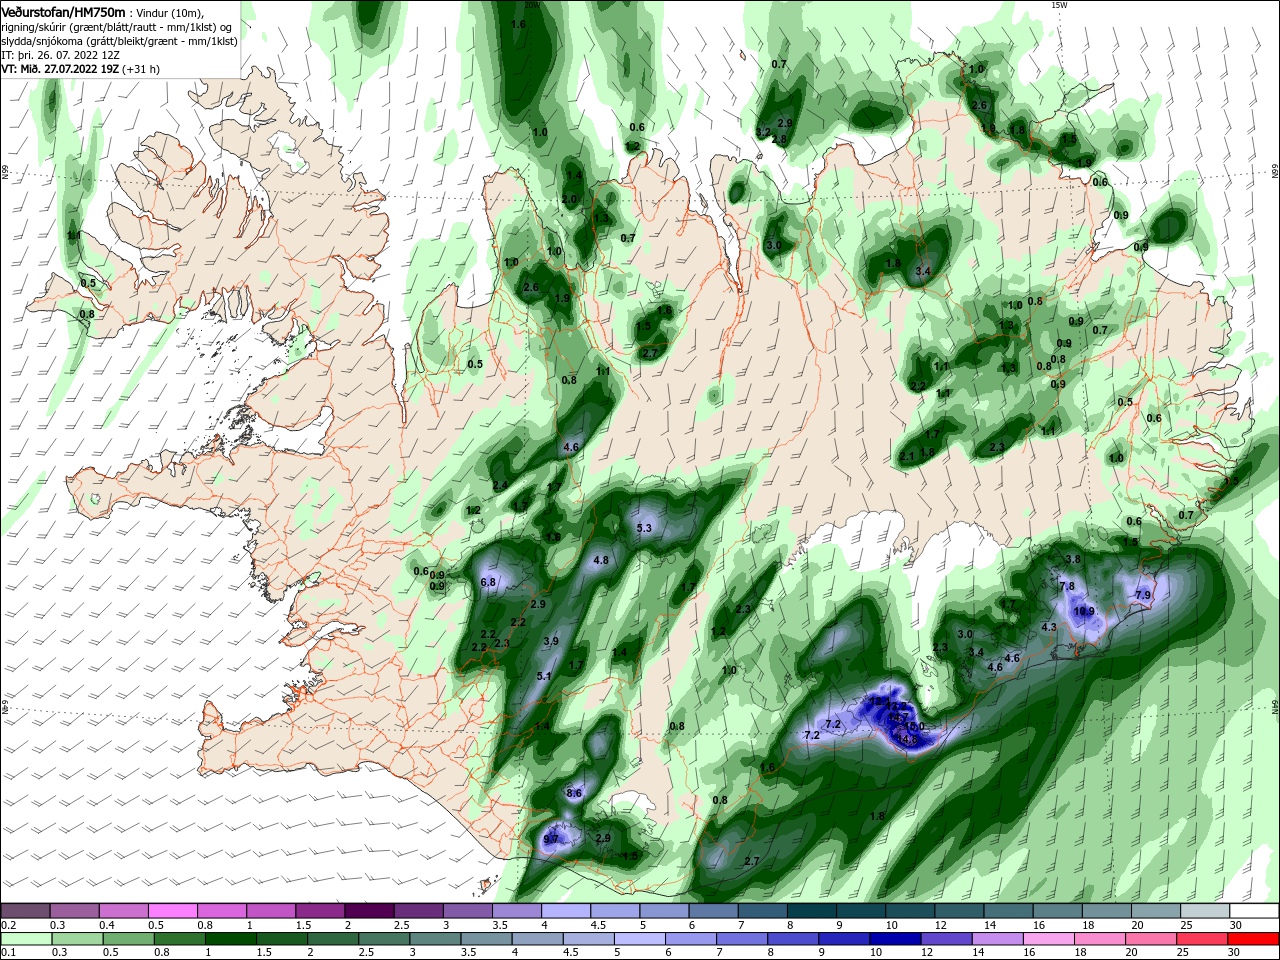The image size is (1280, 960).
Task: Select the lower-row swatch labeled 4
Action: tap(537, 938)
